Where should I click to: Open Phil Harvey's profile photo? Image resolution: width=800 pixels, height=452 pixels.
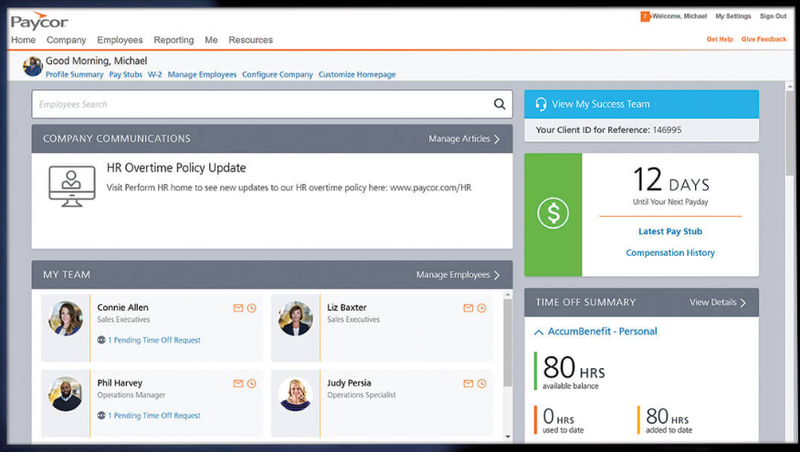tap(65, 394)
